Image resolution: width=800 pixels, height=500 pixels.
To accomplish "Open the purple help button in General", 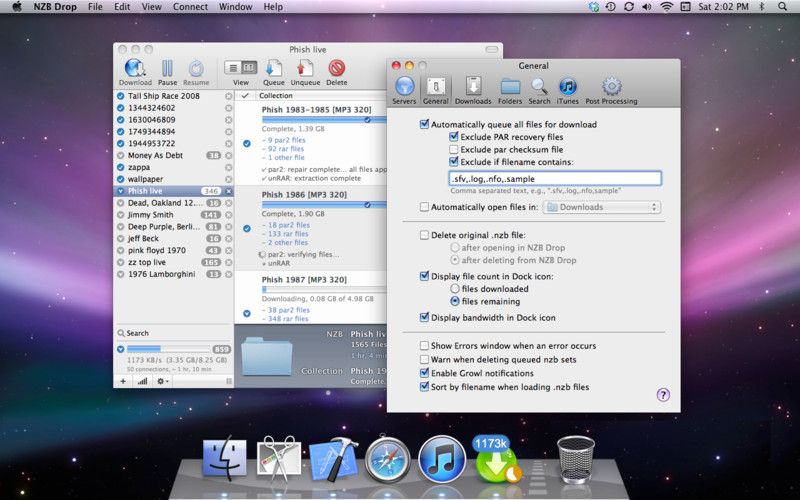I will 663,395.
